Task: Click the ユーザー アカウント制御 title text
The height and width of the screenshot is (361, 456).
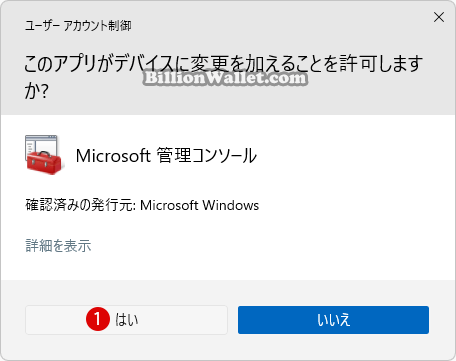Action: (x=78, y=25)
